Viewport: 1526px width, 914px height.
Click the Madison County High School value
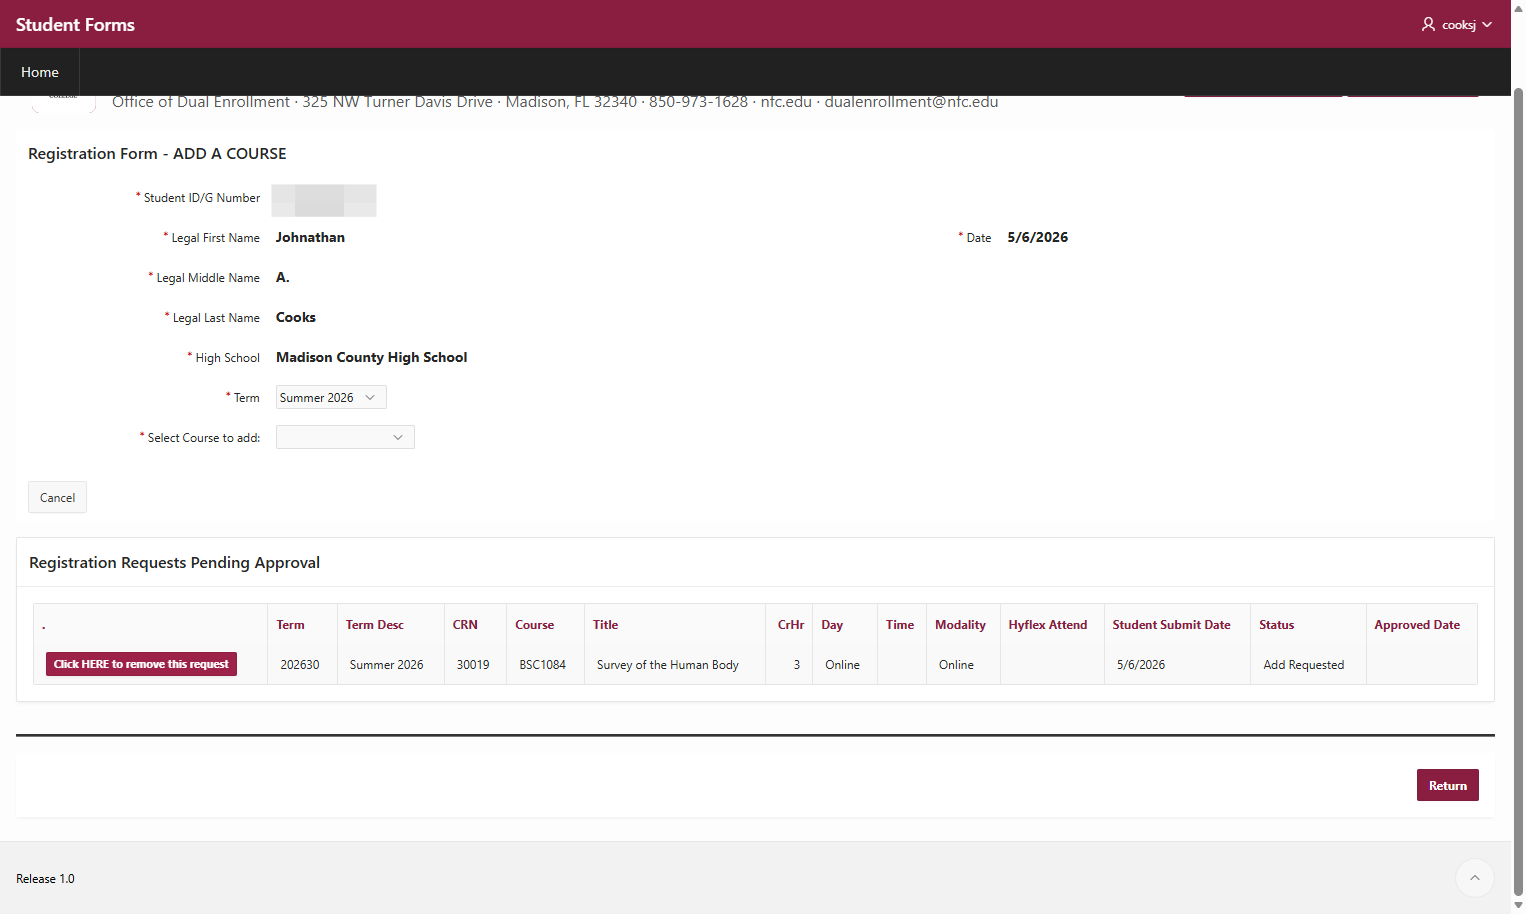tap(372, 357)
